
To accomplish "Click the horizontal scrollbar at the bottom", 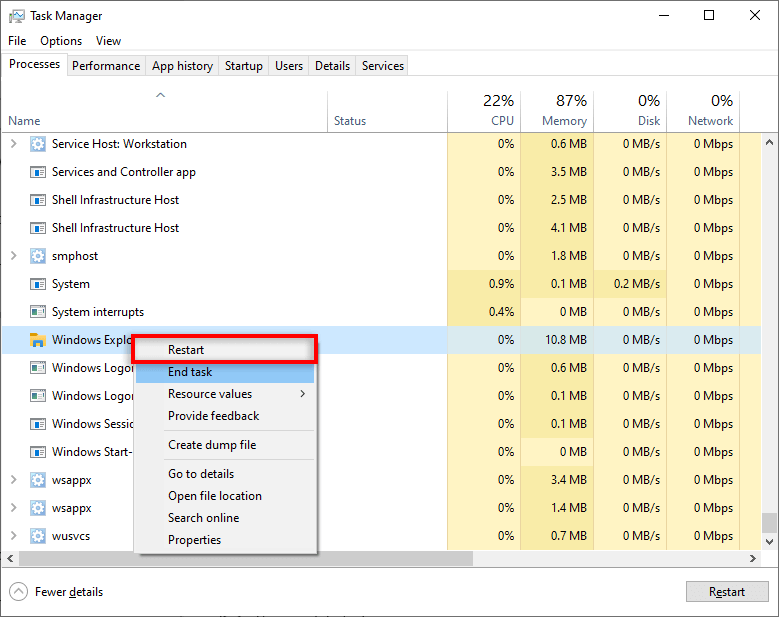I will click(240, 558).
